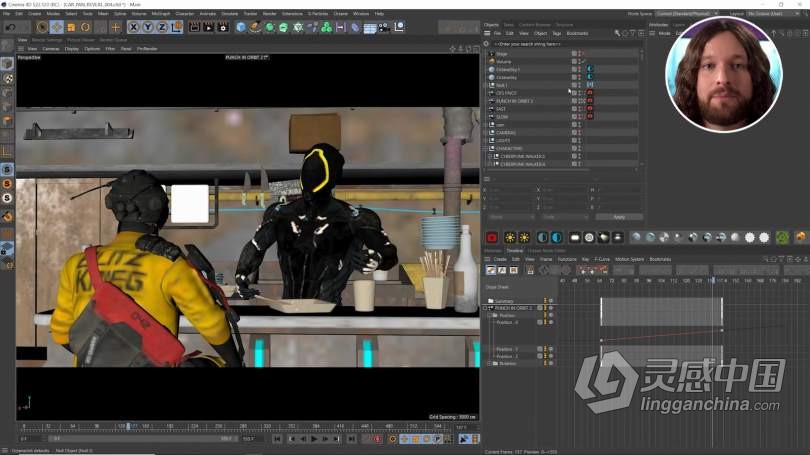
Task: Switch timeline to F-Curve mode icon
Action: pyautogui.click(x=502, y=270)
